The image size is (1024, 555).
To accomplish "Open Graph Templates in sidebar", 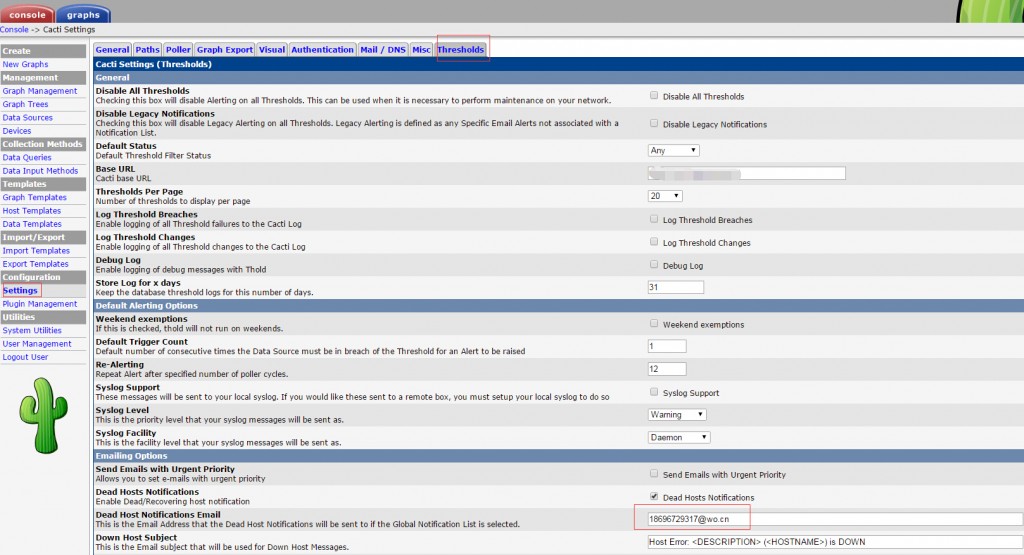I will (35, 197).
